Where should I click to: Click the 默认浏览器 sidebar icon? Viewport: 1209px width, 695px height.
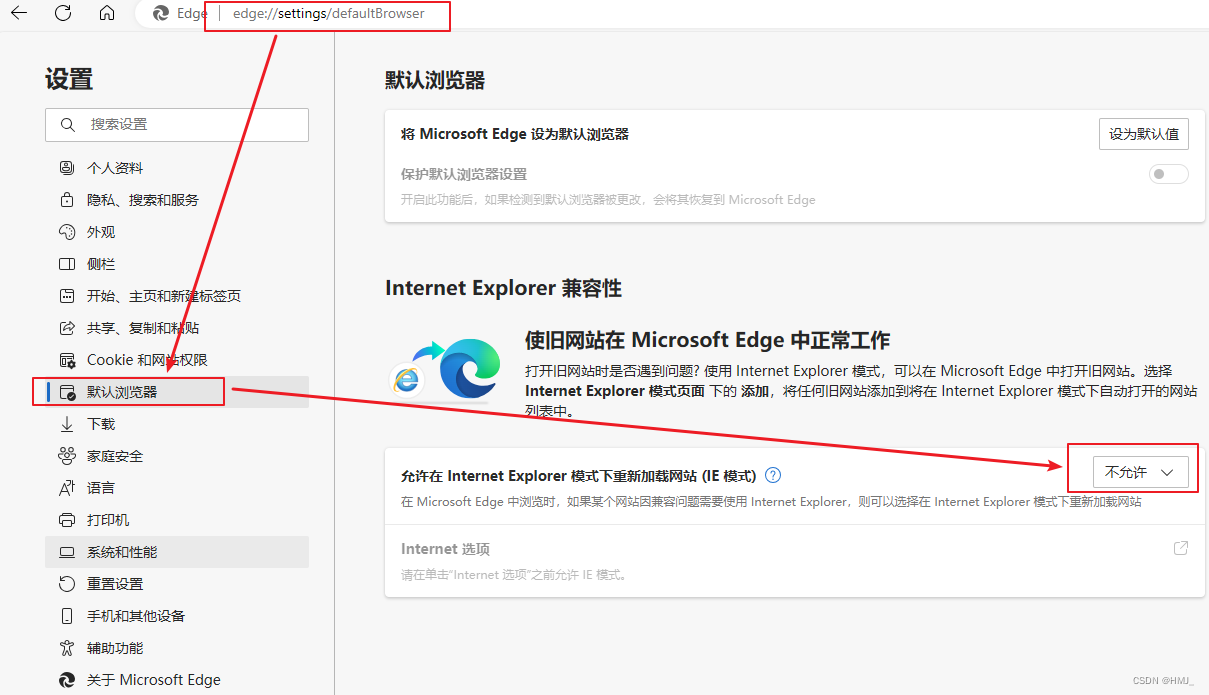coord(67,392)
